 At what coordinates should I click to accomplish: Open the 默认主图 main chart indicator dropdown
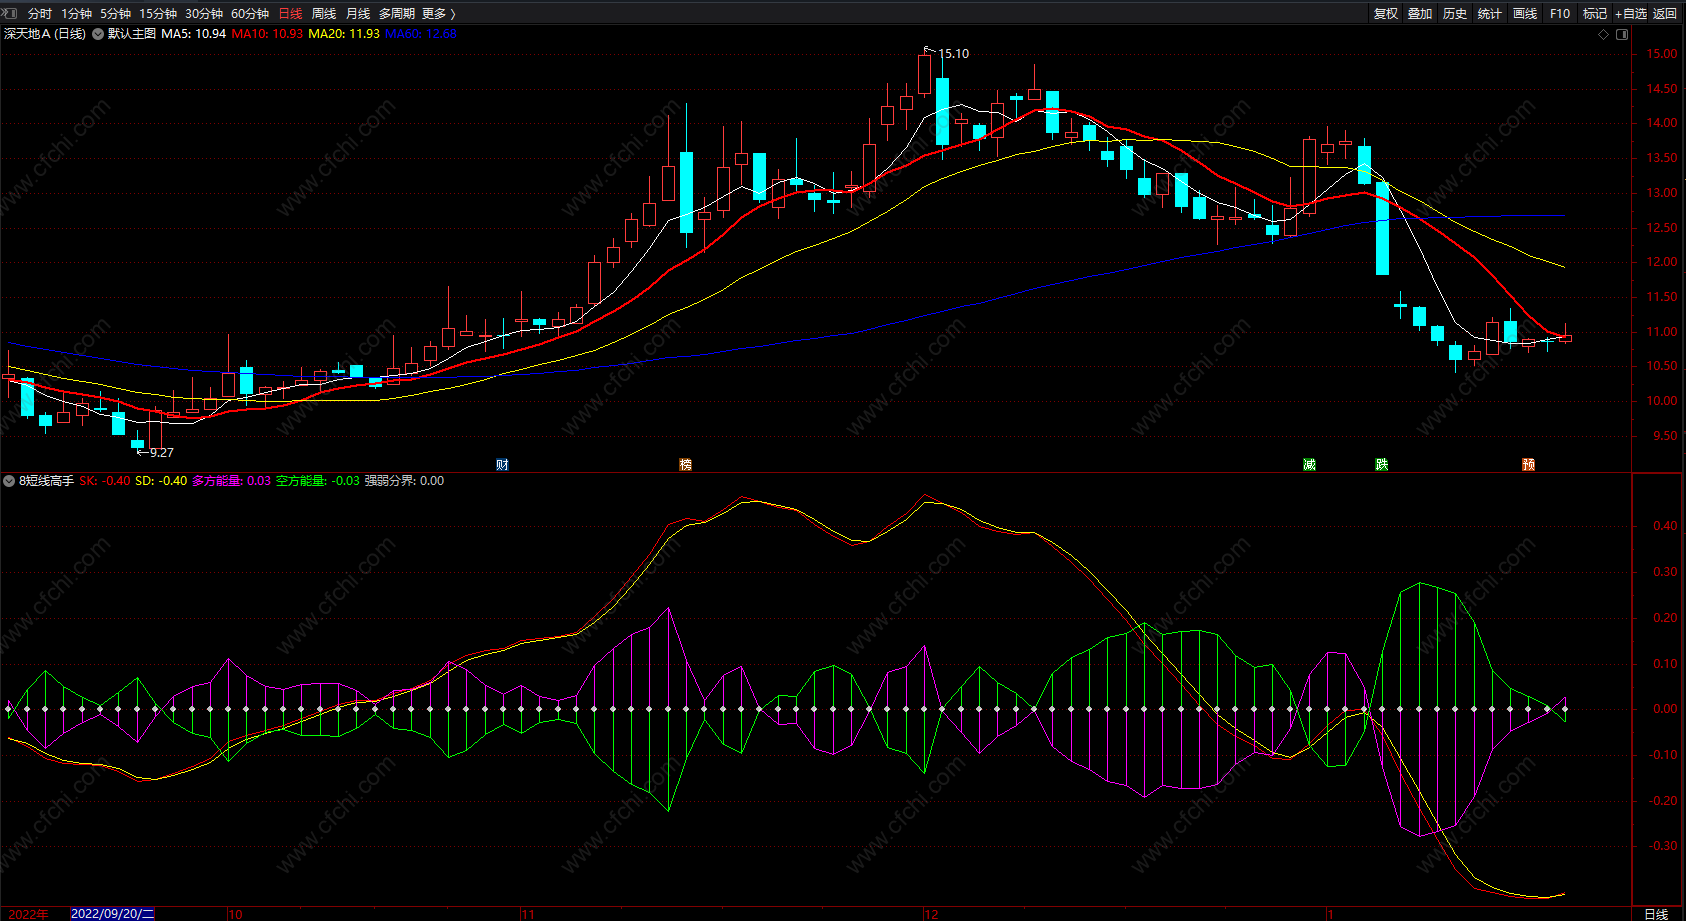98,34
